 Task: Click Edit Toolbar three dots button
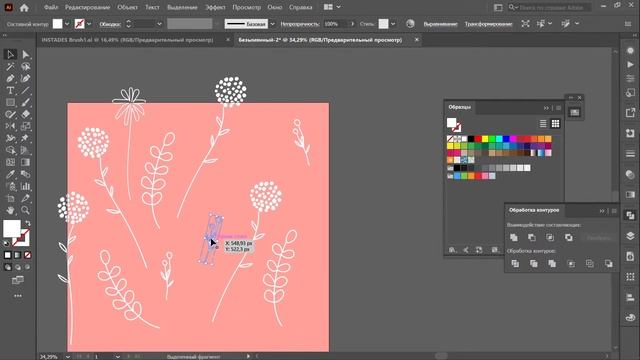(x=18, y=296)
